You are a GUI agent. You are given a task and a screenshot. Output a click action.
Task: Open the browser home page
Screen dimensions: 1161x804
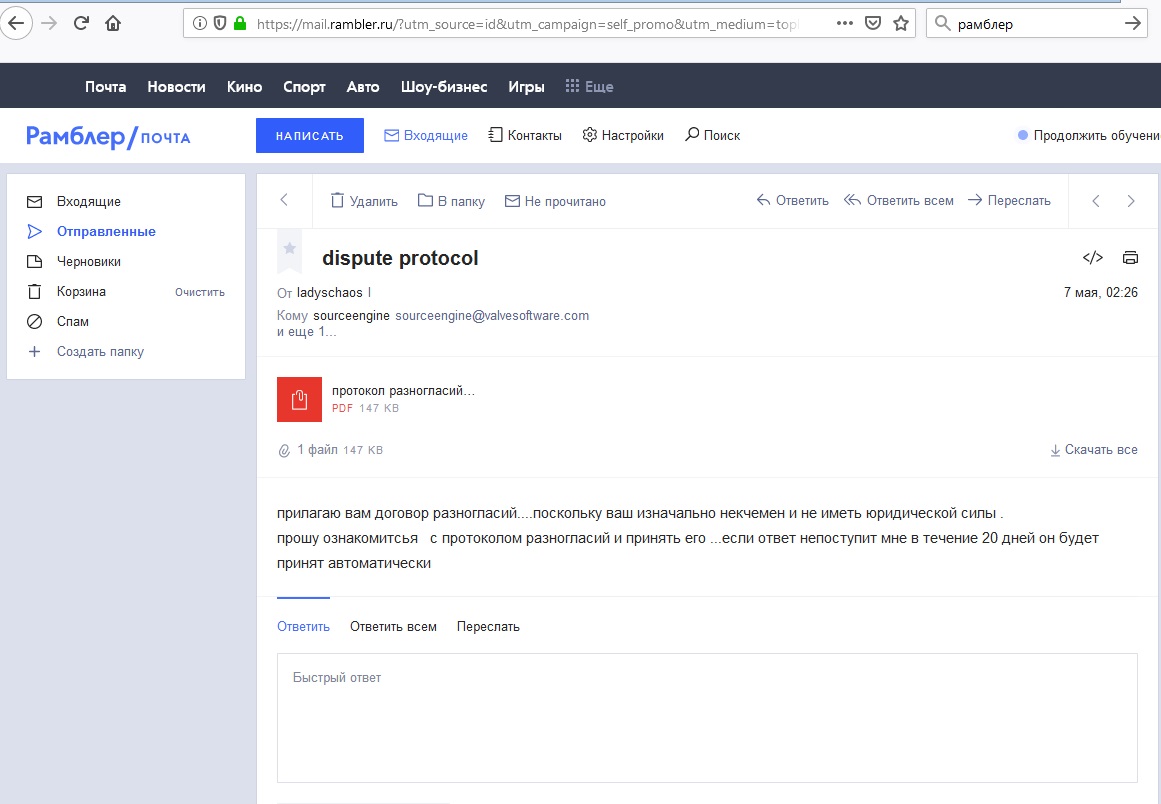(x=113, y=24)
